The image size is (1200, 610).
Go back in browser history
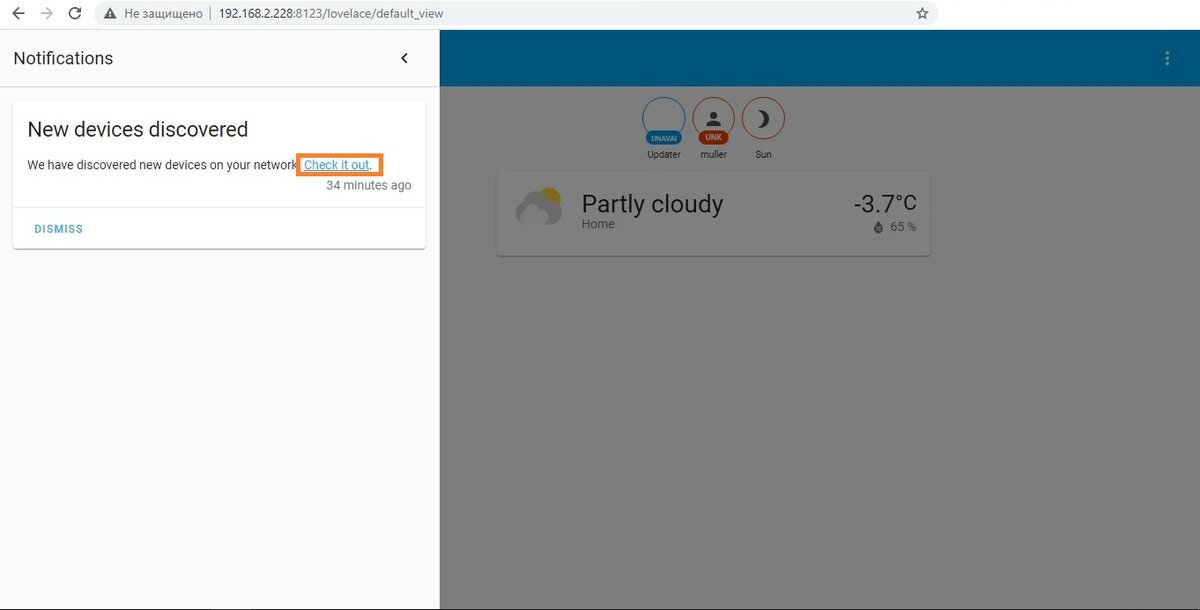(x=18, y=14)
